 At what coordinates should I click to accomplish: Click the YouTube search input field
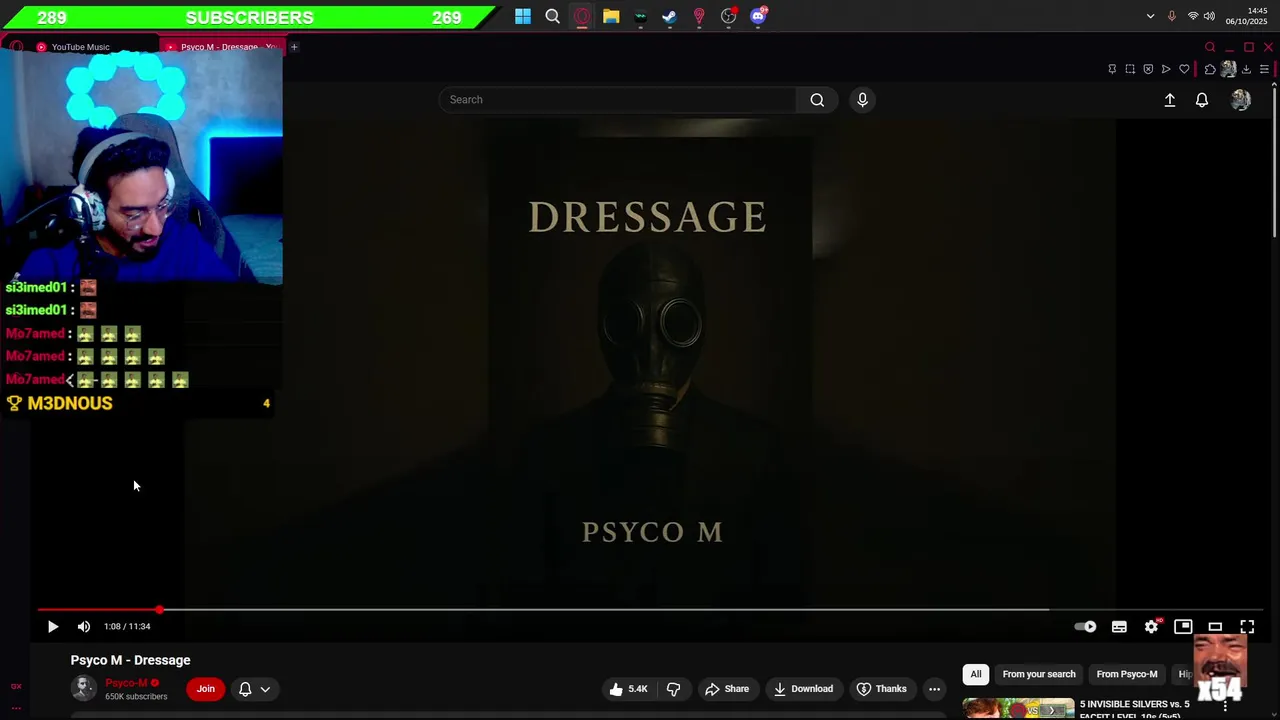[617, 100]
